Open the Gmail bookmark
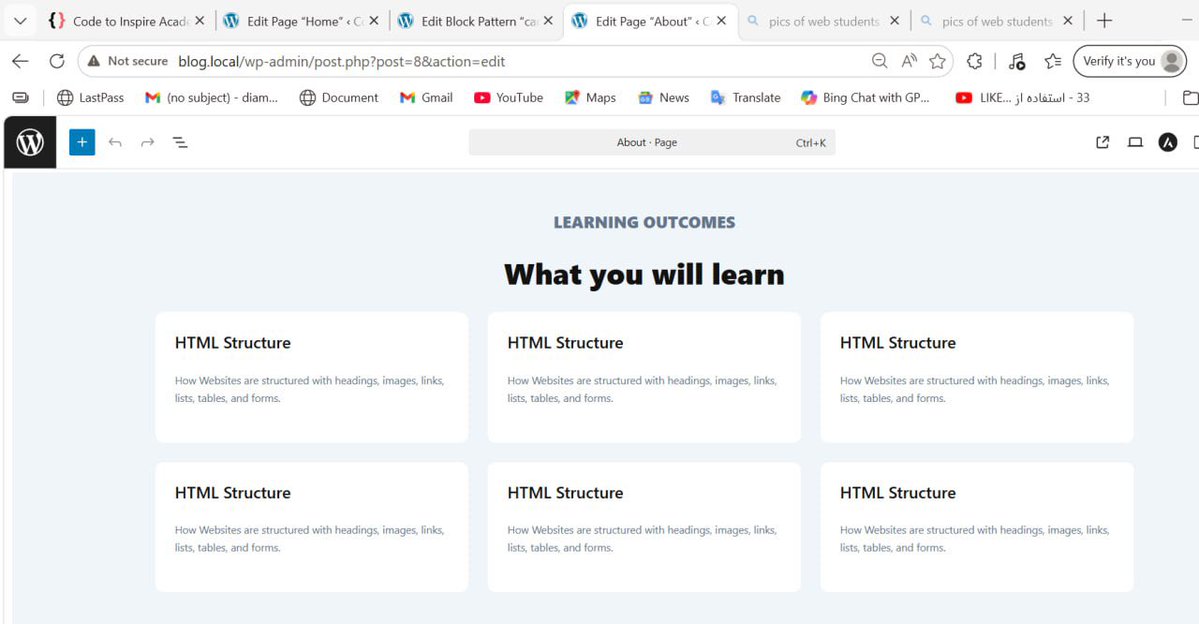Image resolution: width=1199 pixels, height=624 pixels. 426,97
